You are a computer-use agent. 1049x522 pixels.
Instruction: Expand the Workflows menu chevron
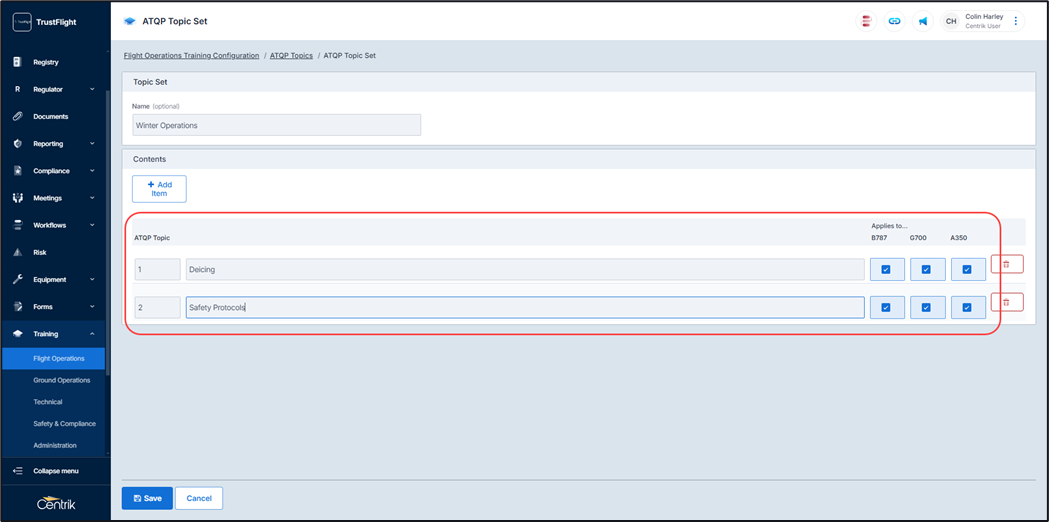92,226
